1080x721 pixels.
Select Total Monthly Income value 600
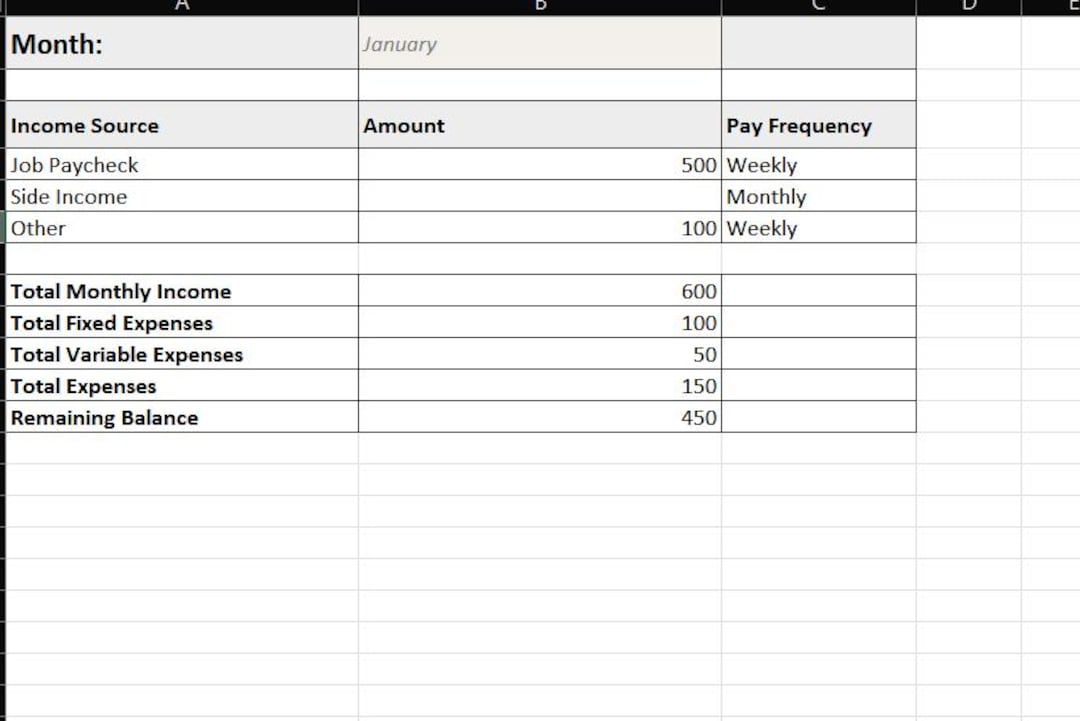(x=540, y=291)
